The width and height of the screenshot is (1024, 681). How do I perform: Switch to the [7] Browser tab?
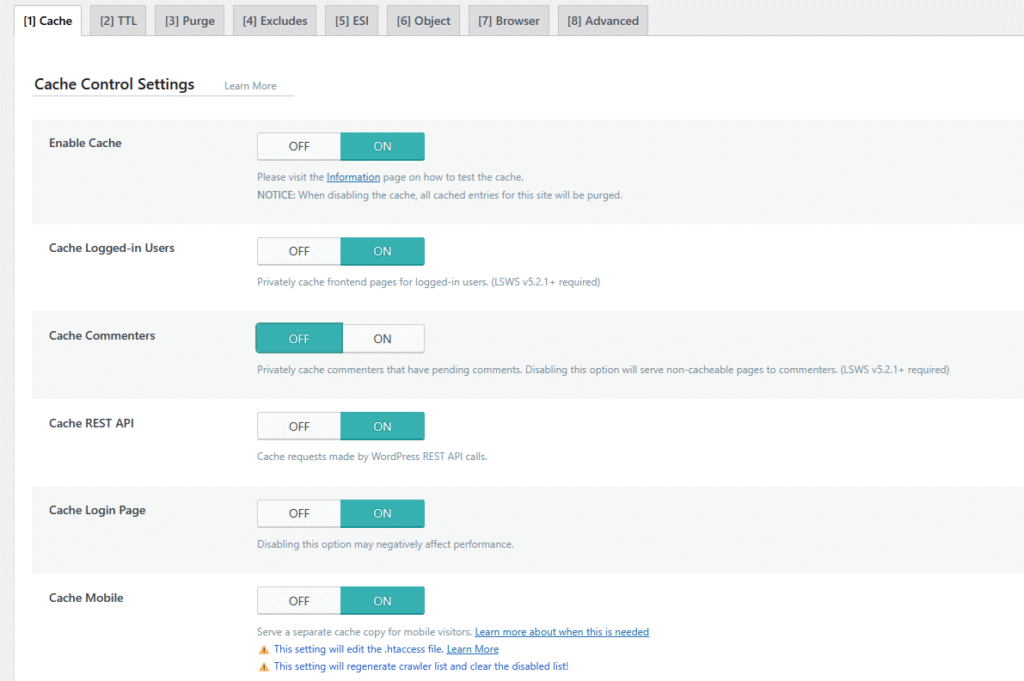pyautogui.click(x=509, y=21)
